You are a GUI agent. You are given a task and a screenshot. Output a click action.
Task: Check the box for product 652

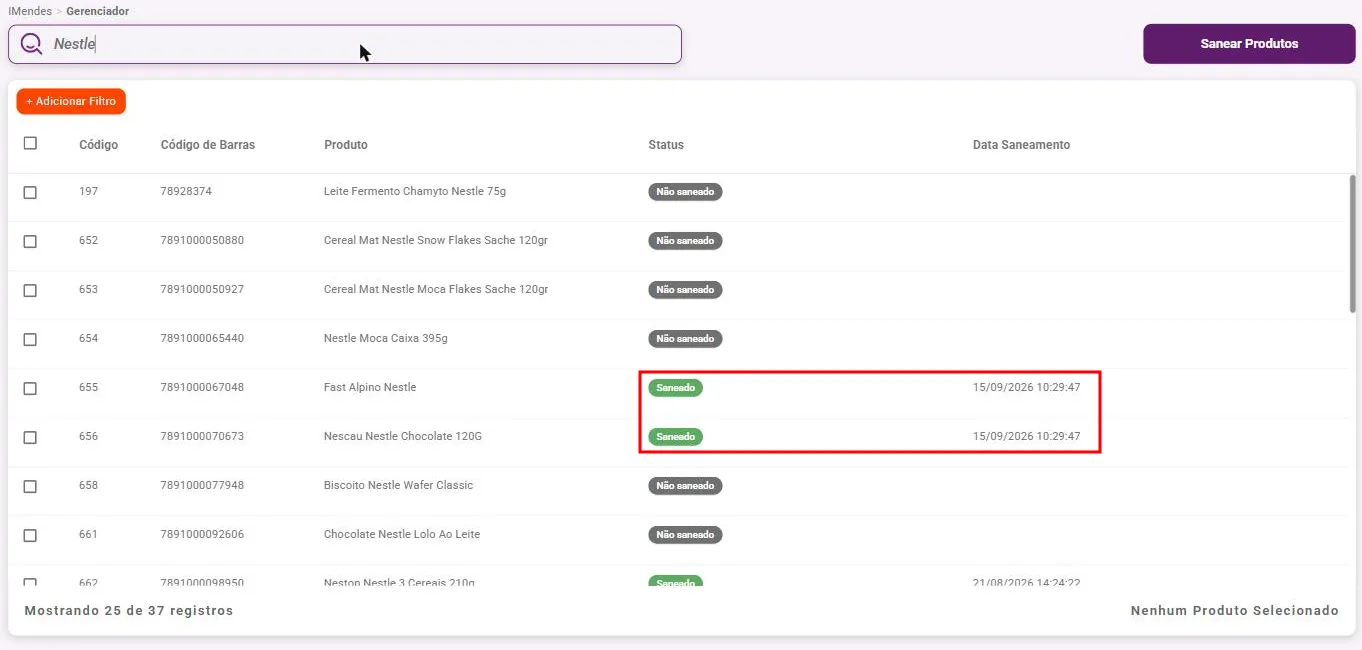30,241
